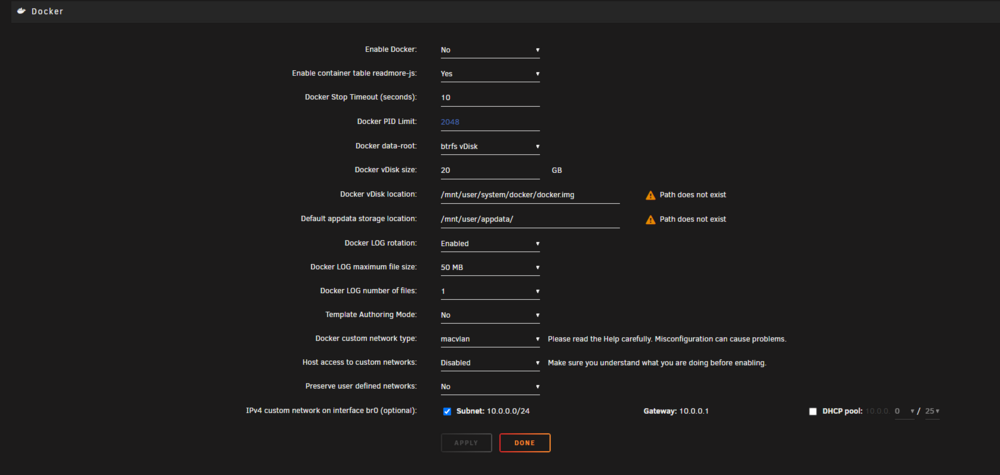Open the Docker LOG rotation dropdown

coord(490,244)
